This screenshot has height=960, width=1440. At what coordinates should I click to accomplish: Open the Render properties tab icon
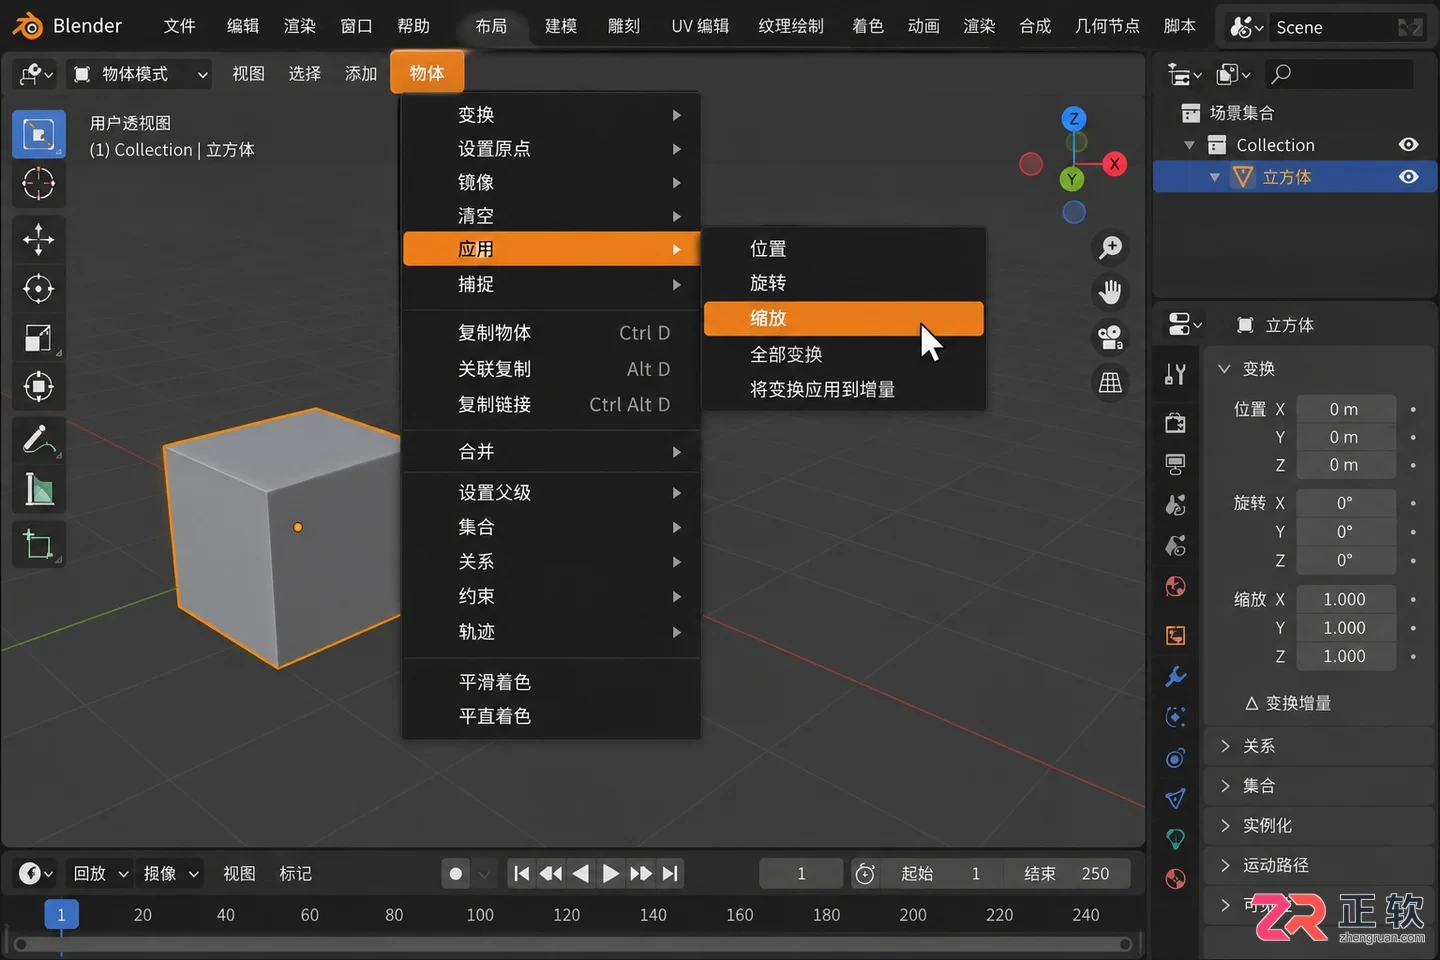pyautogui.click(x=1176, y=422)
